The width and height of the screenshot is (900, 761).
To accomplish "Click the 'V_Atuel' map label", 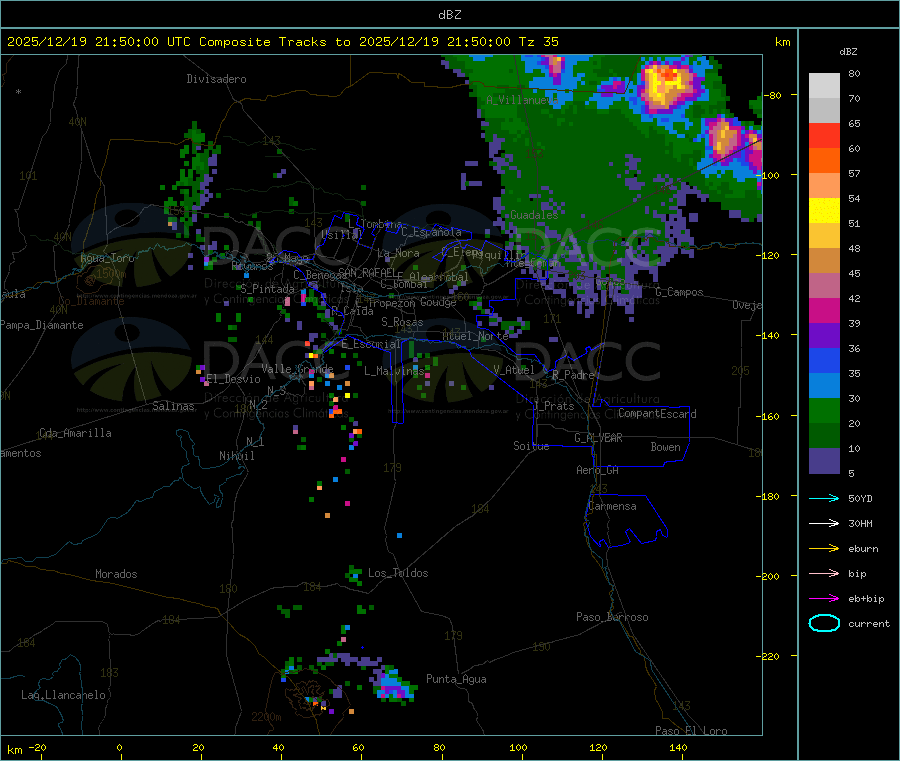I will [x=514, y=370].
